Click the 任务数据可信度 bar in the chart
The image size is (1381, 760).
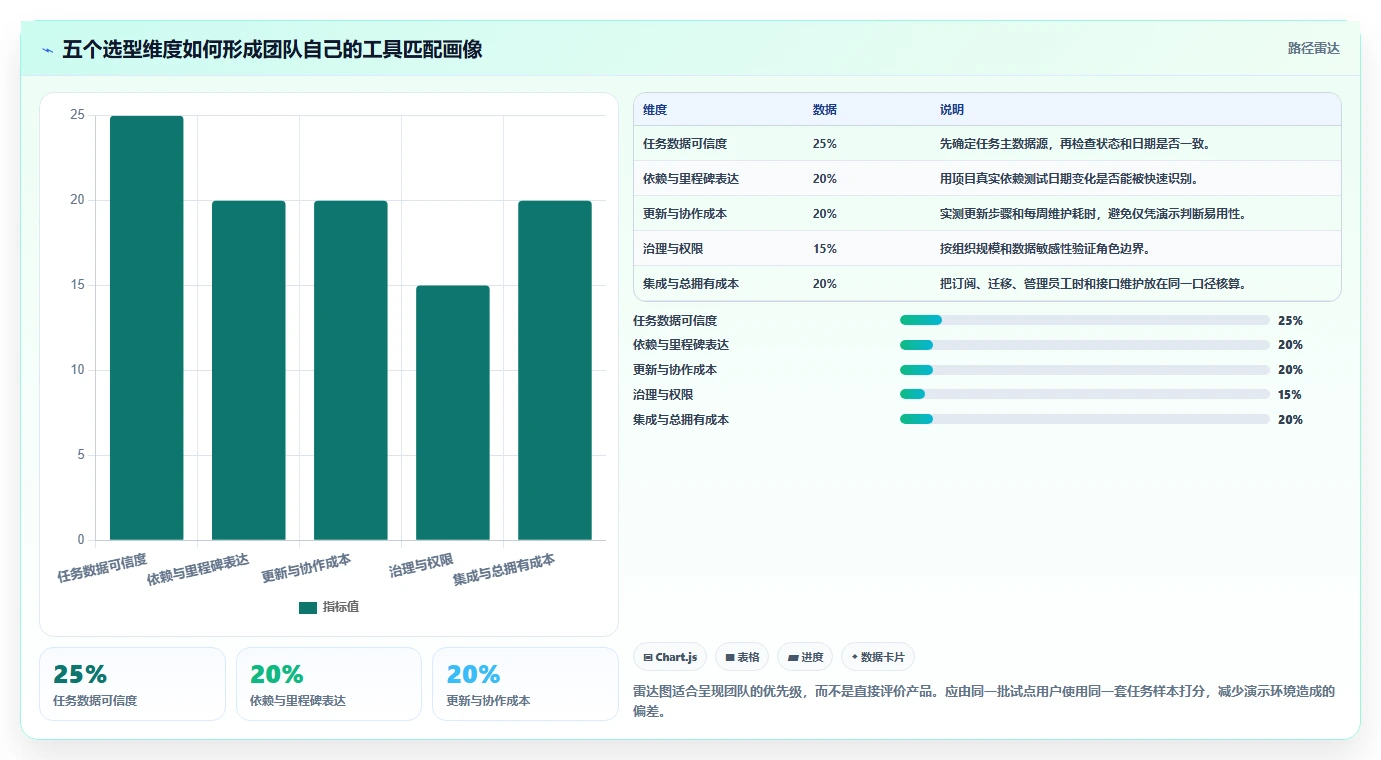[147, 328]
